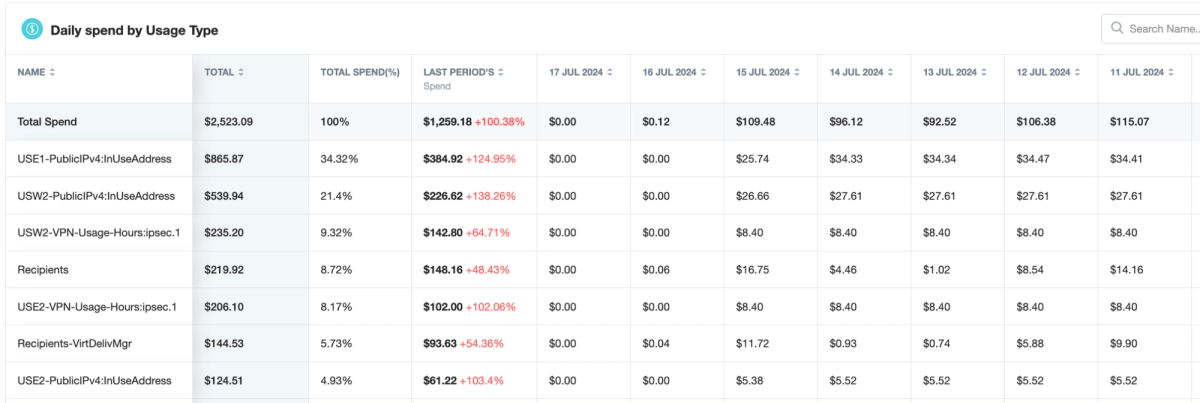This screenshot has width=1200, height=403.
Task: Sort by 16 JUL 2024 column arrows
Action: (x=703, y=72)
